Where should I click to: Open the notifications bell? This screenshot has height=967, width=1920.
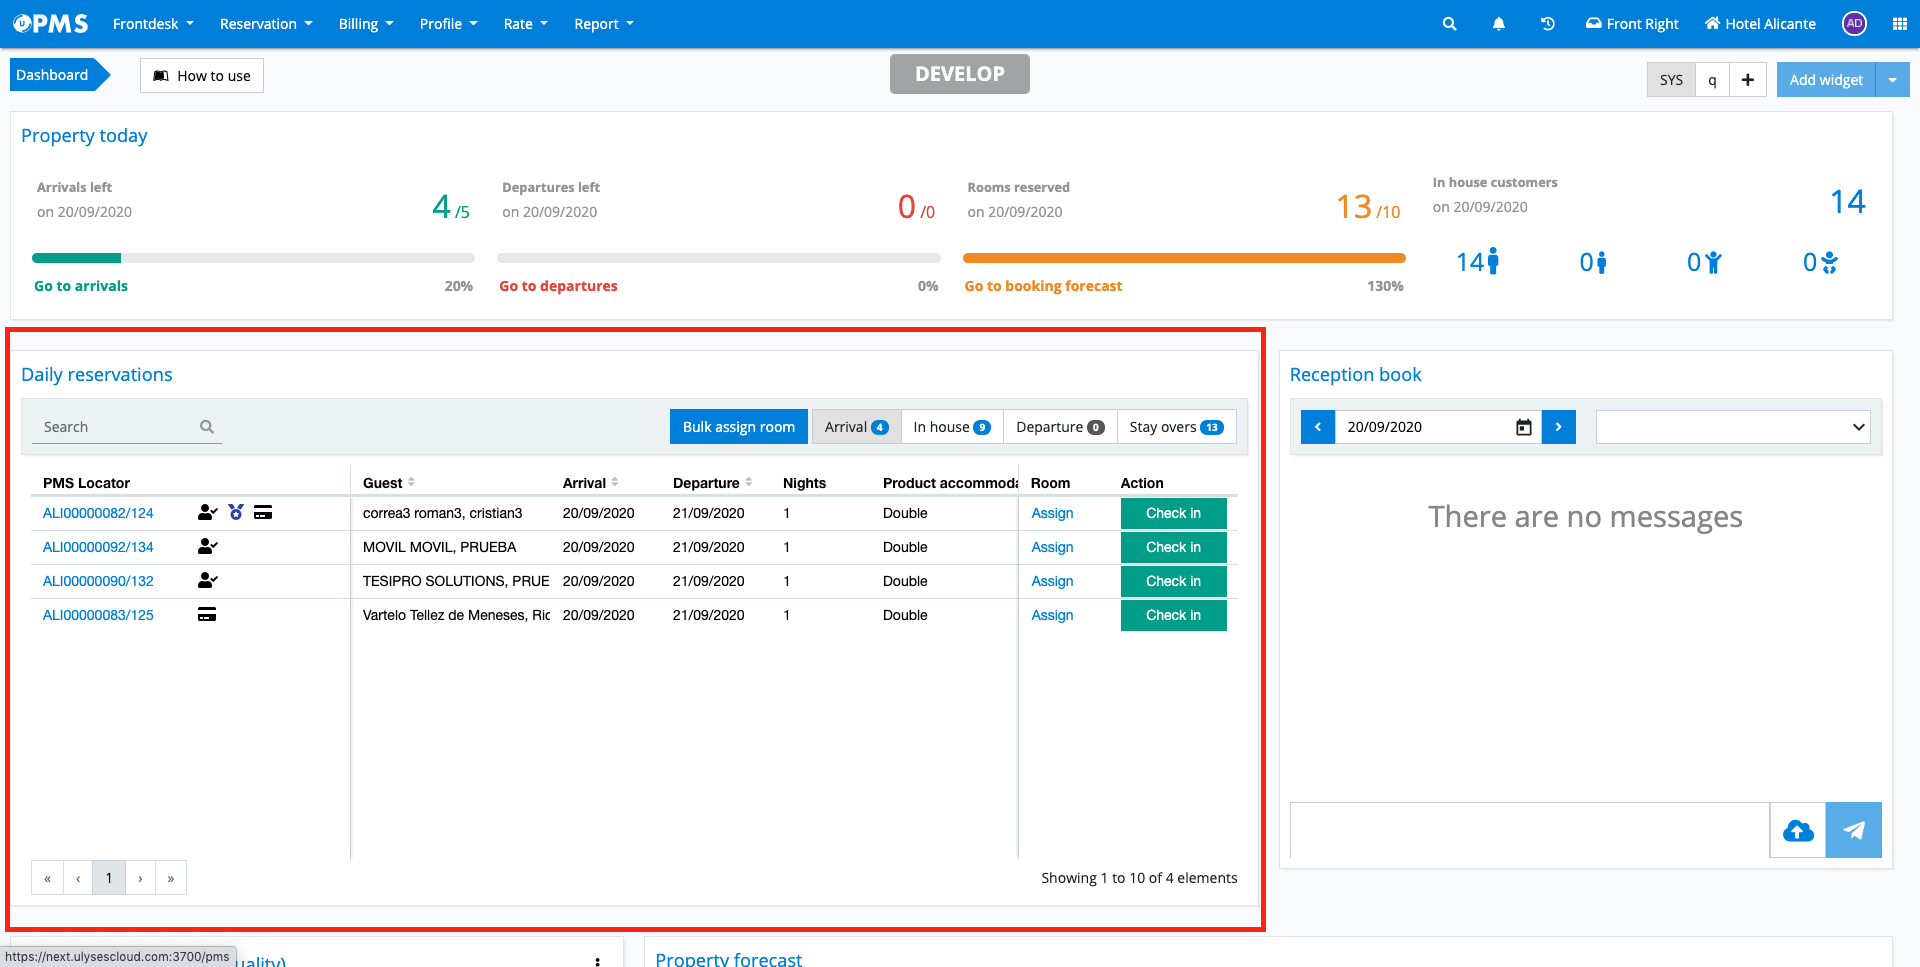click(1498, 24)
